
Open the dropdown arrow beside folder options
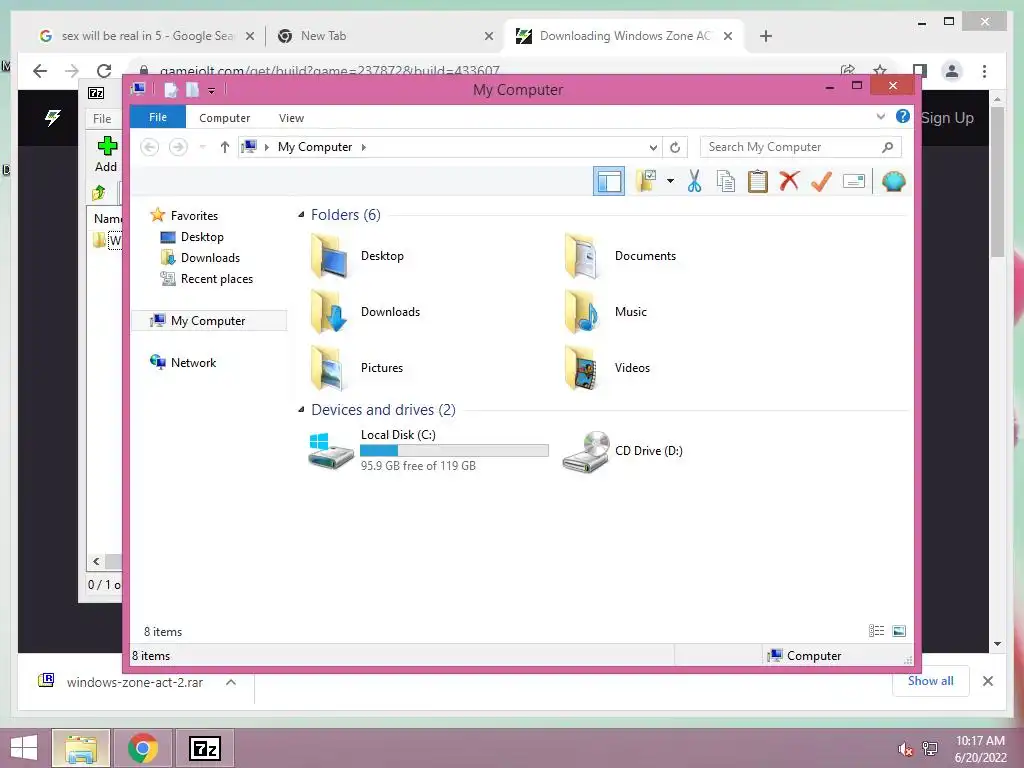(x=670, y=181)
